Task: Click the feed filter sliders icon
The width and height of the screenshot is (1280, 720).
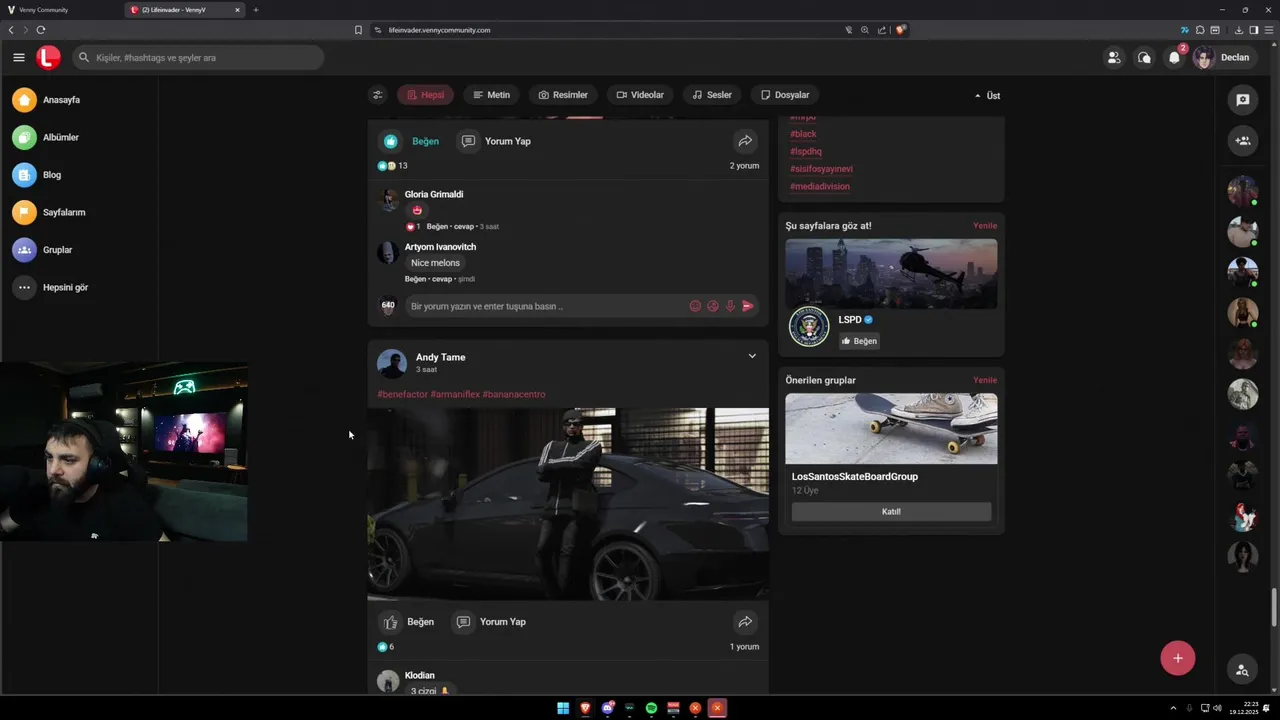Action: pyautogui.click(x=377, y=95)
